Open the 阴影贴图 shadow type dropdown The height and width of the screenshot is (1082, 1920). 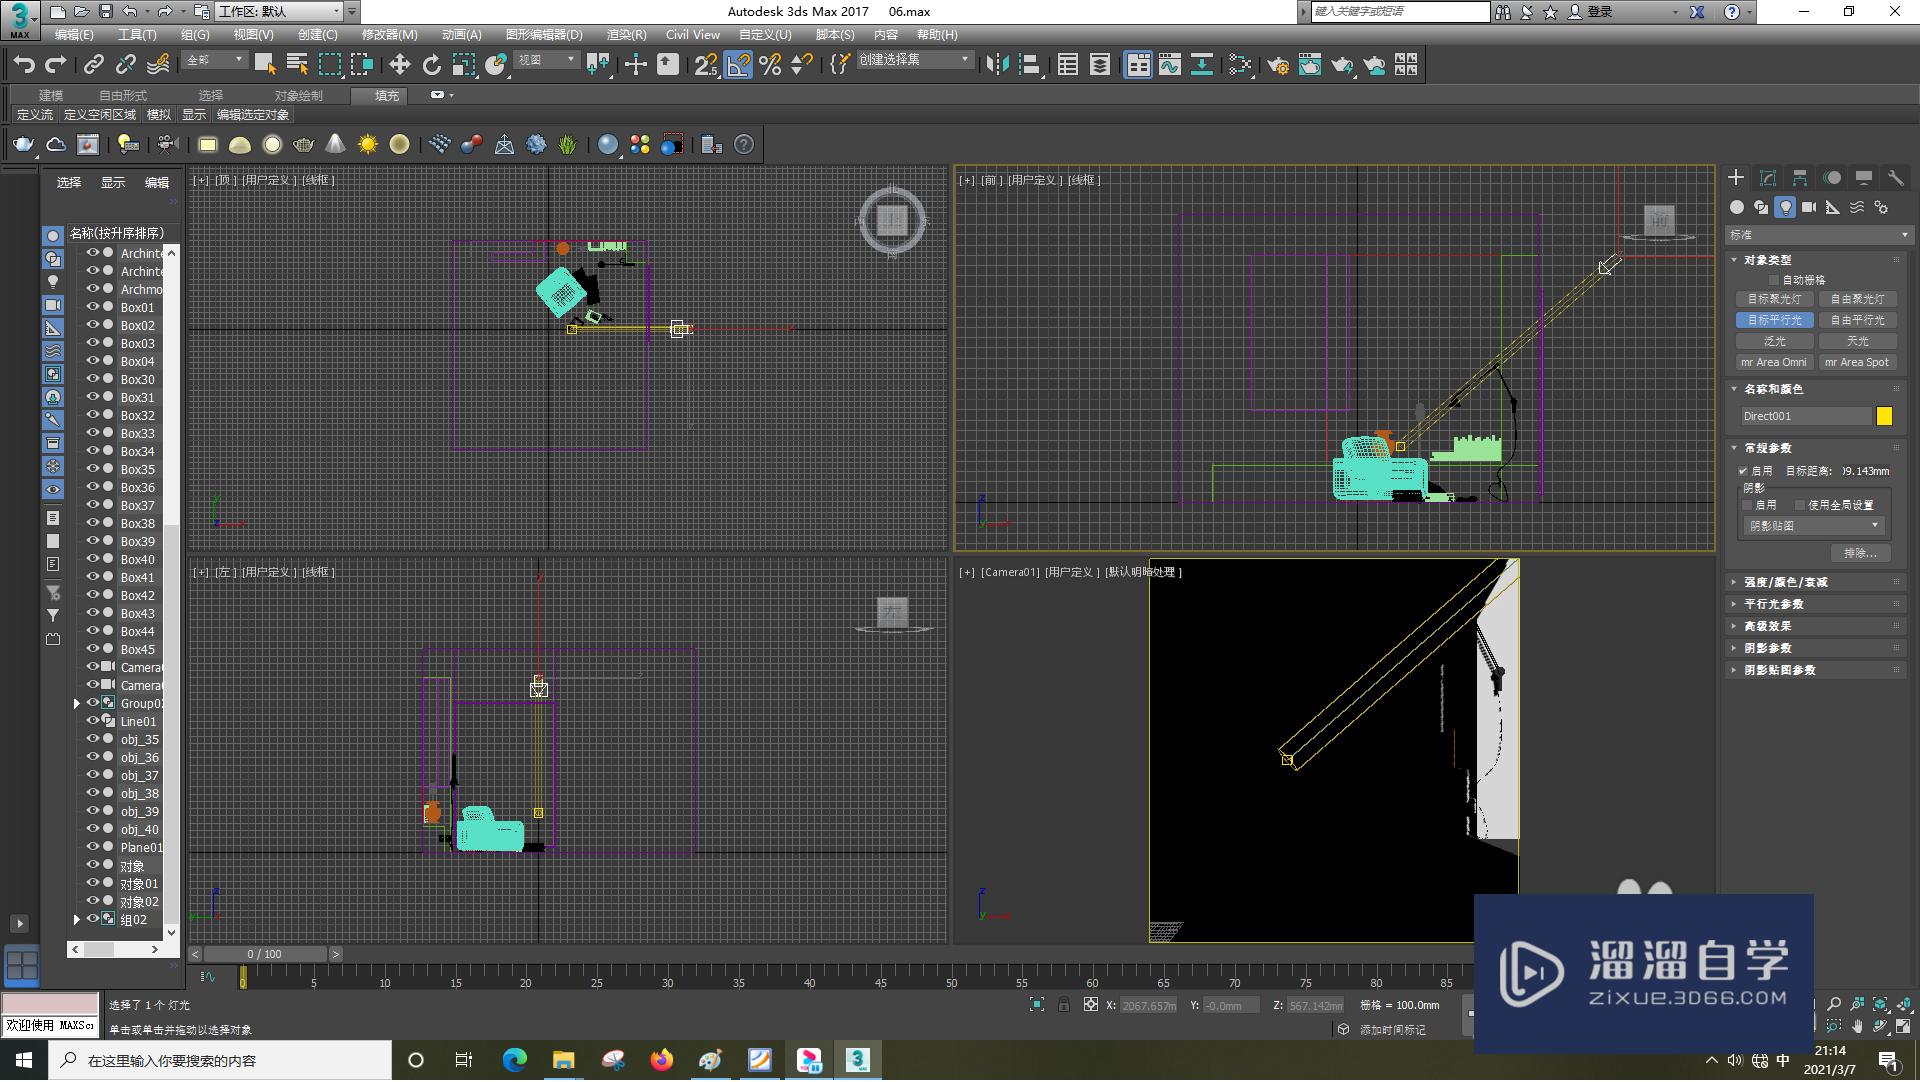click(x=1815, y=526)
